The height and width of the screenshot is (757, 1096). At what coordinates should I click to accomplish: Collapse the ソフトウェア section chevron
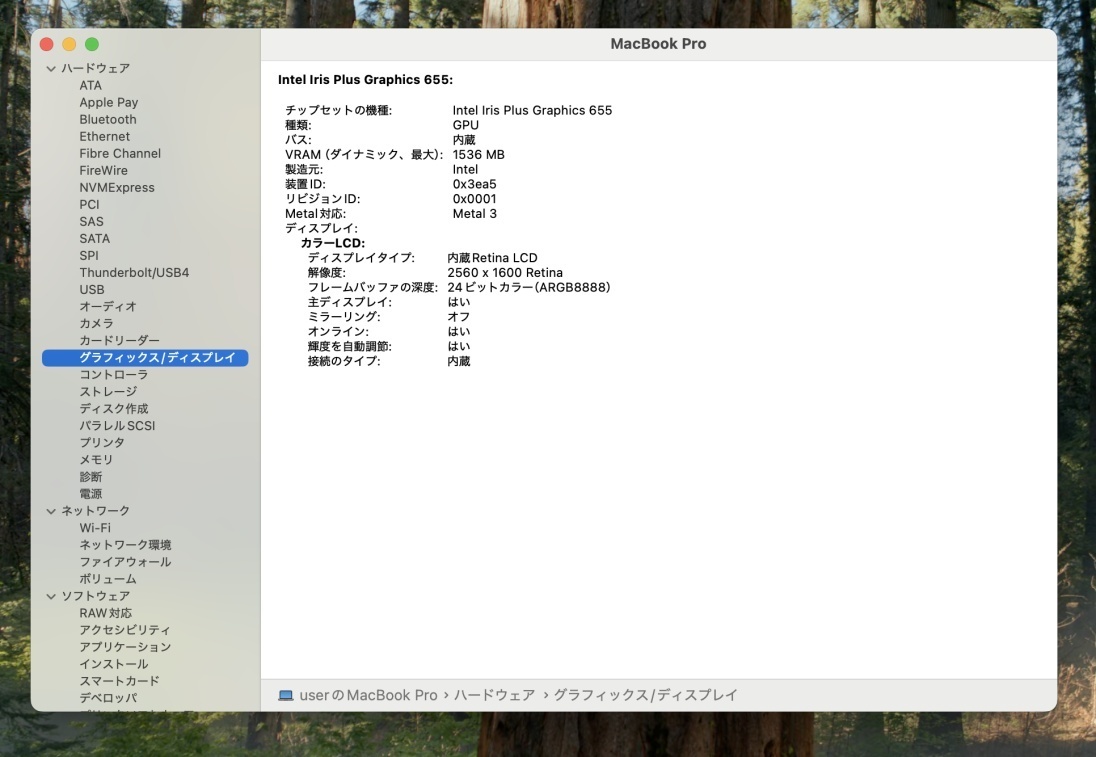pyautogui.click(x=51, y=596)
